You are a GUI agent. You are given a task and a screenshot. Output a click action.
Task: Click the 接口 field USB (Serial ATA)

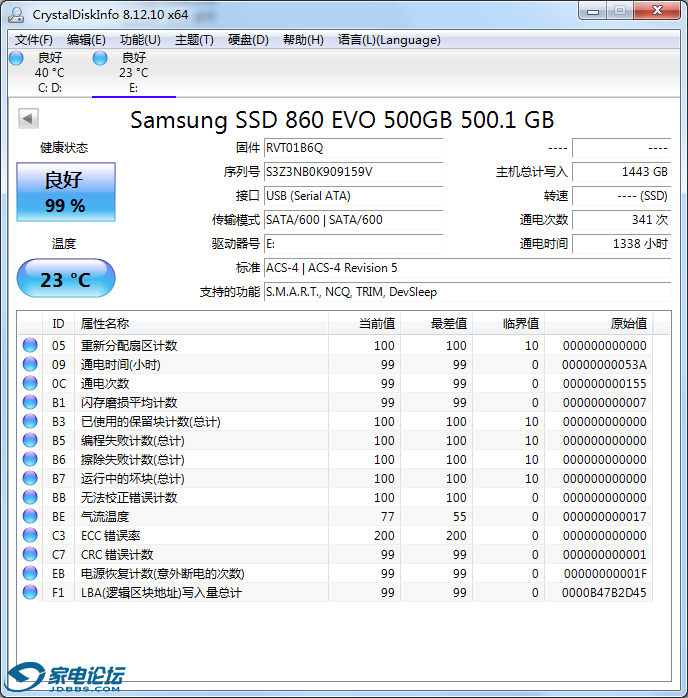pos(354,196)
